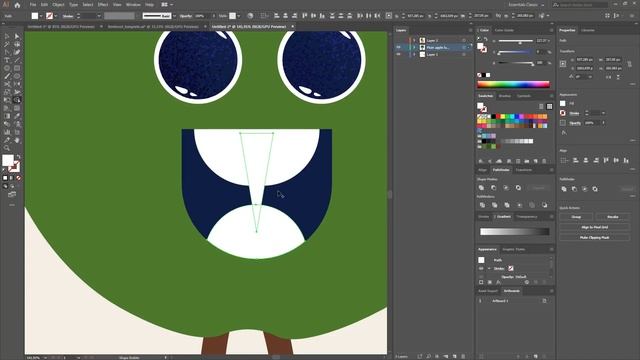The width and height of the screenshot is (640, 360).
Task: Activate the Type tool in the toolbar
Action: click(7, 60)
